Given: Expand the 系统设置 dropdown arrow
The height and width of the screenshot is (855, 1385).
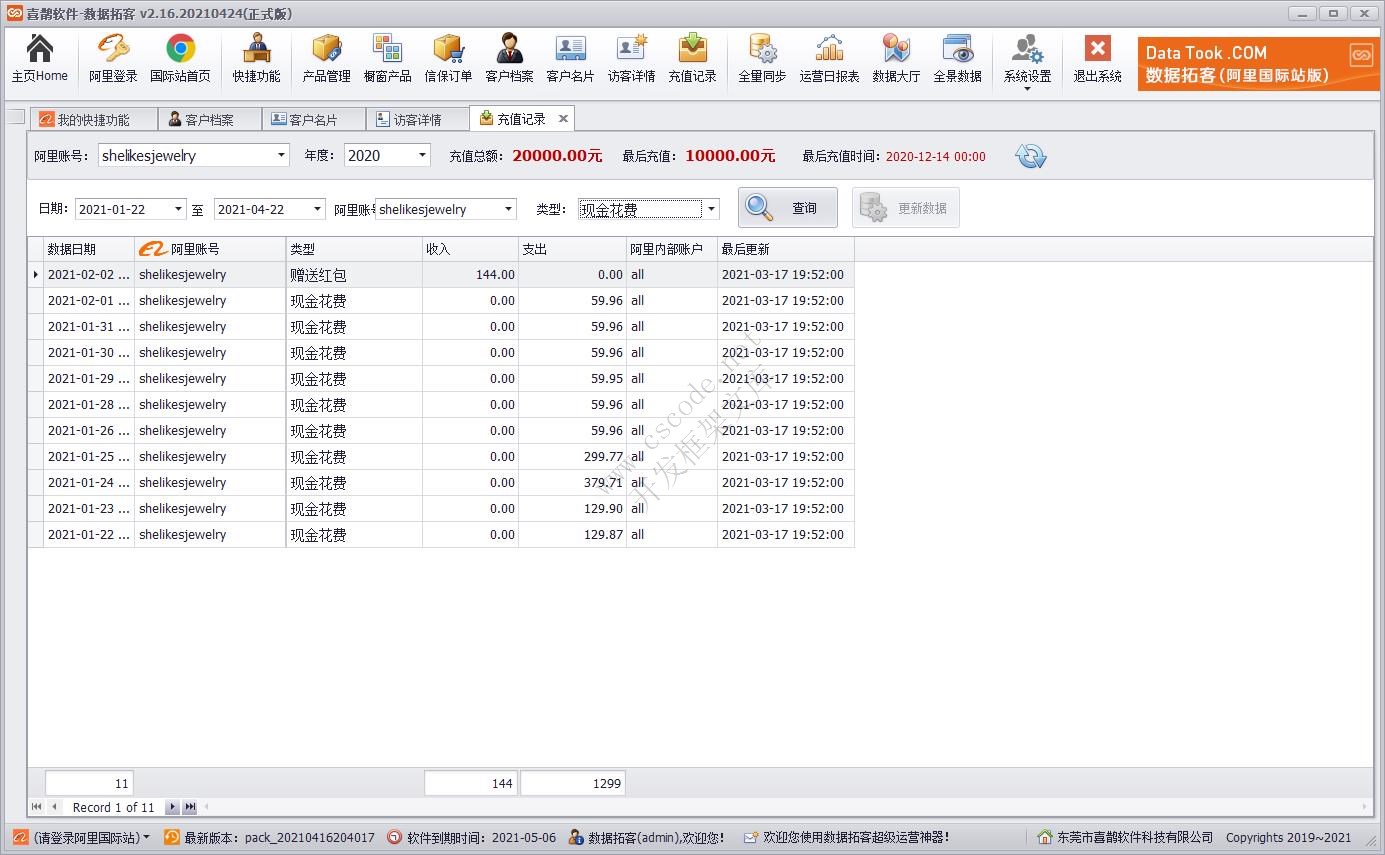Looking at the screenshot, I should click(1027, 89).
